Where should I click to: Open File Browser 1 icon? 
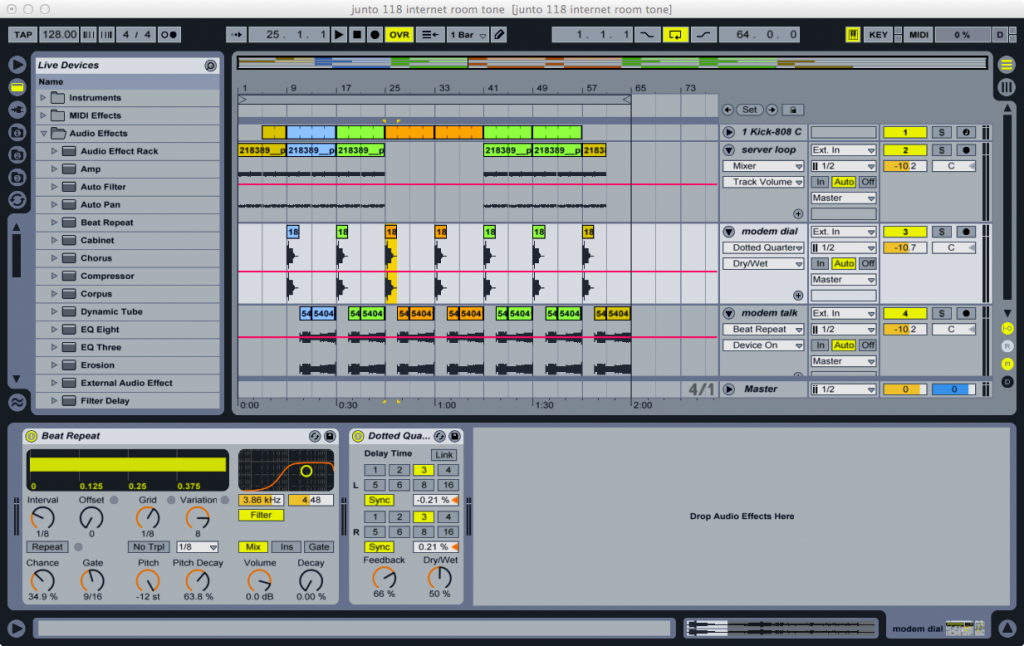click(x=17, y=133)
